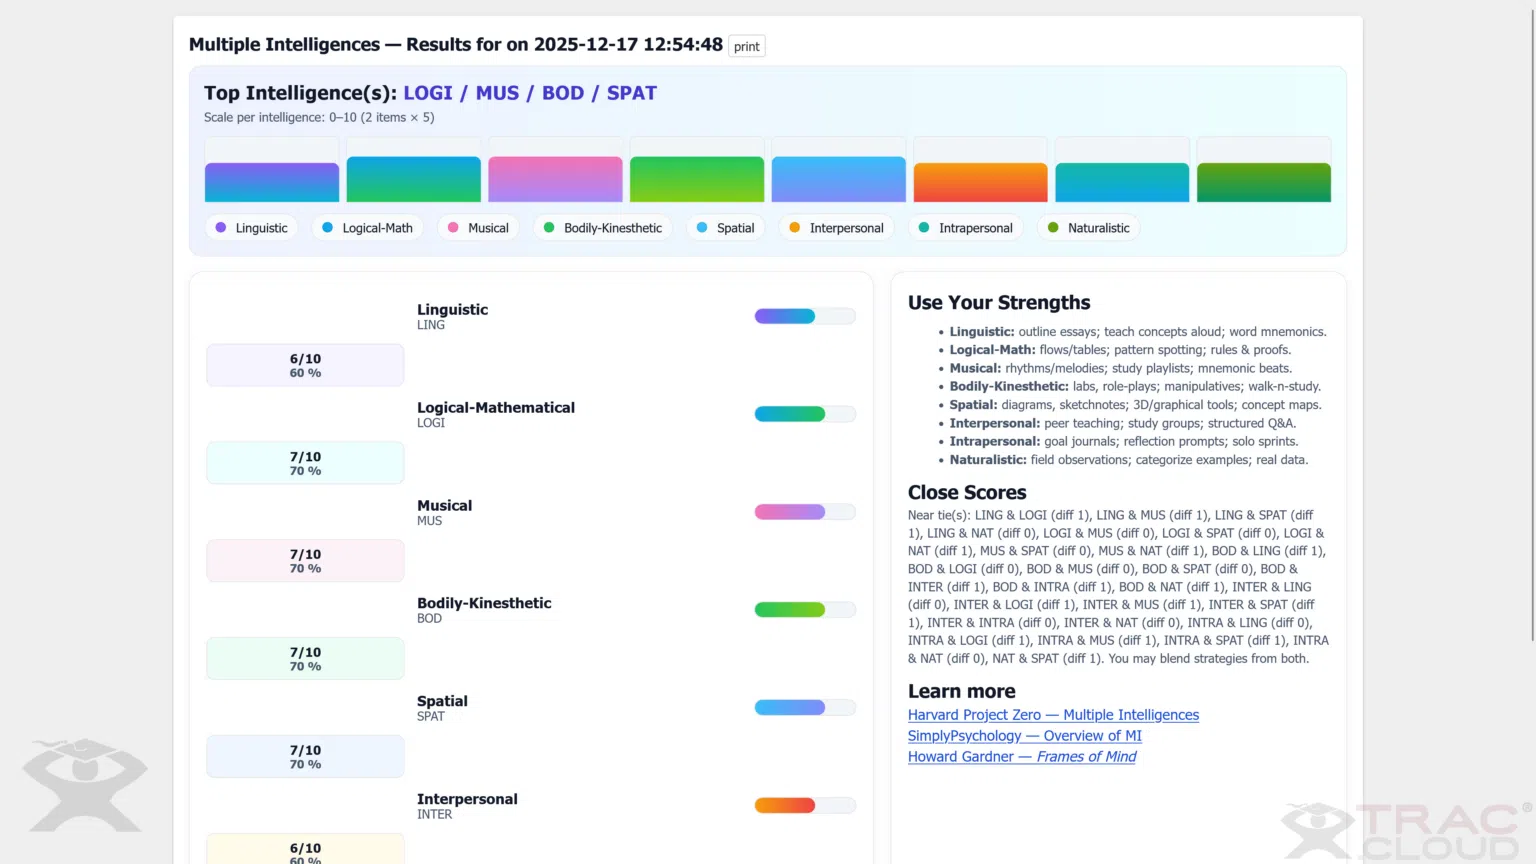Select the Linguistic legend chip
This screenshot has width=1536, height=864.
coord(251,228)
